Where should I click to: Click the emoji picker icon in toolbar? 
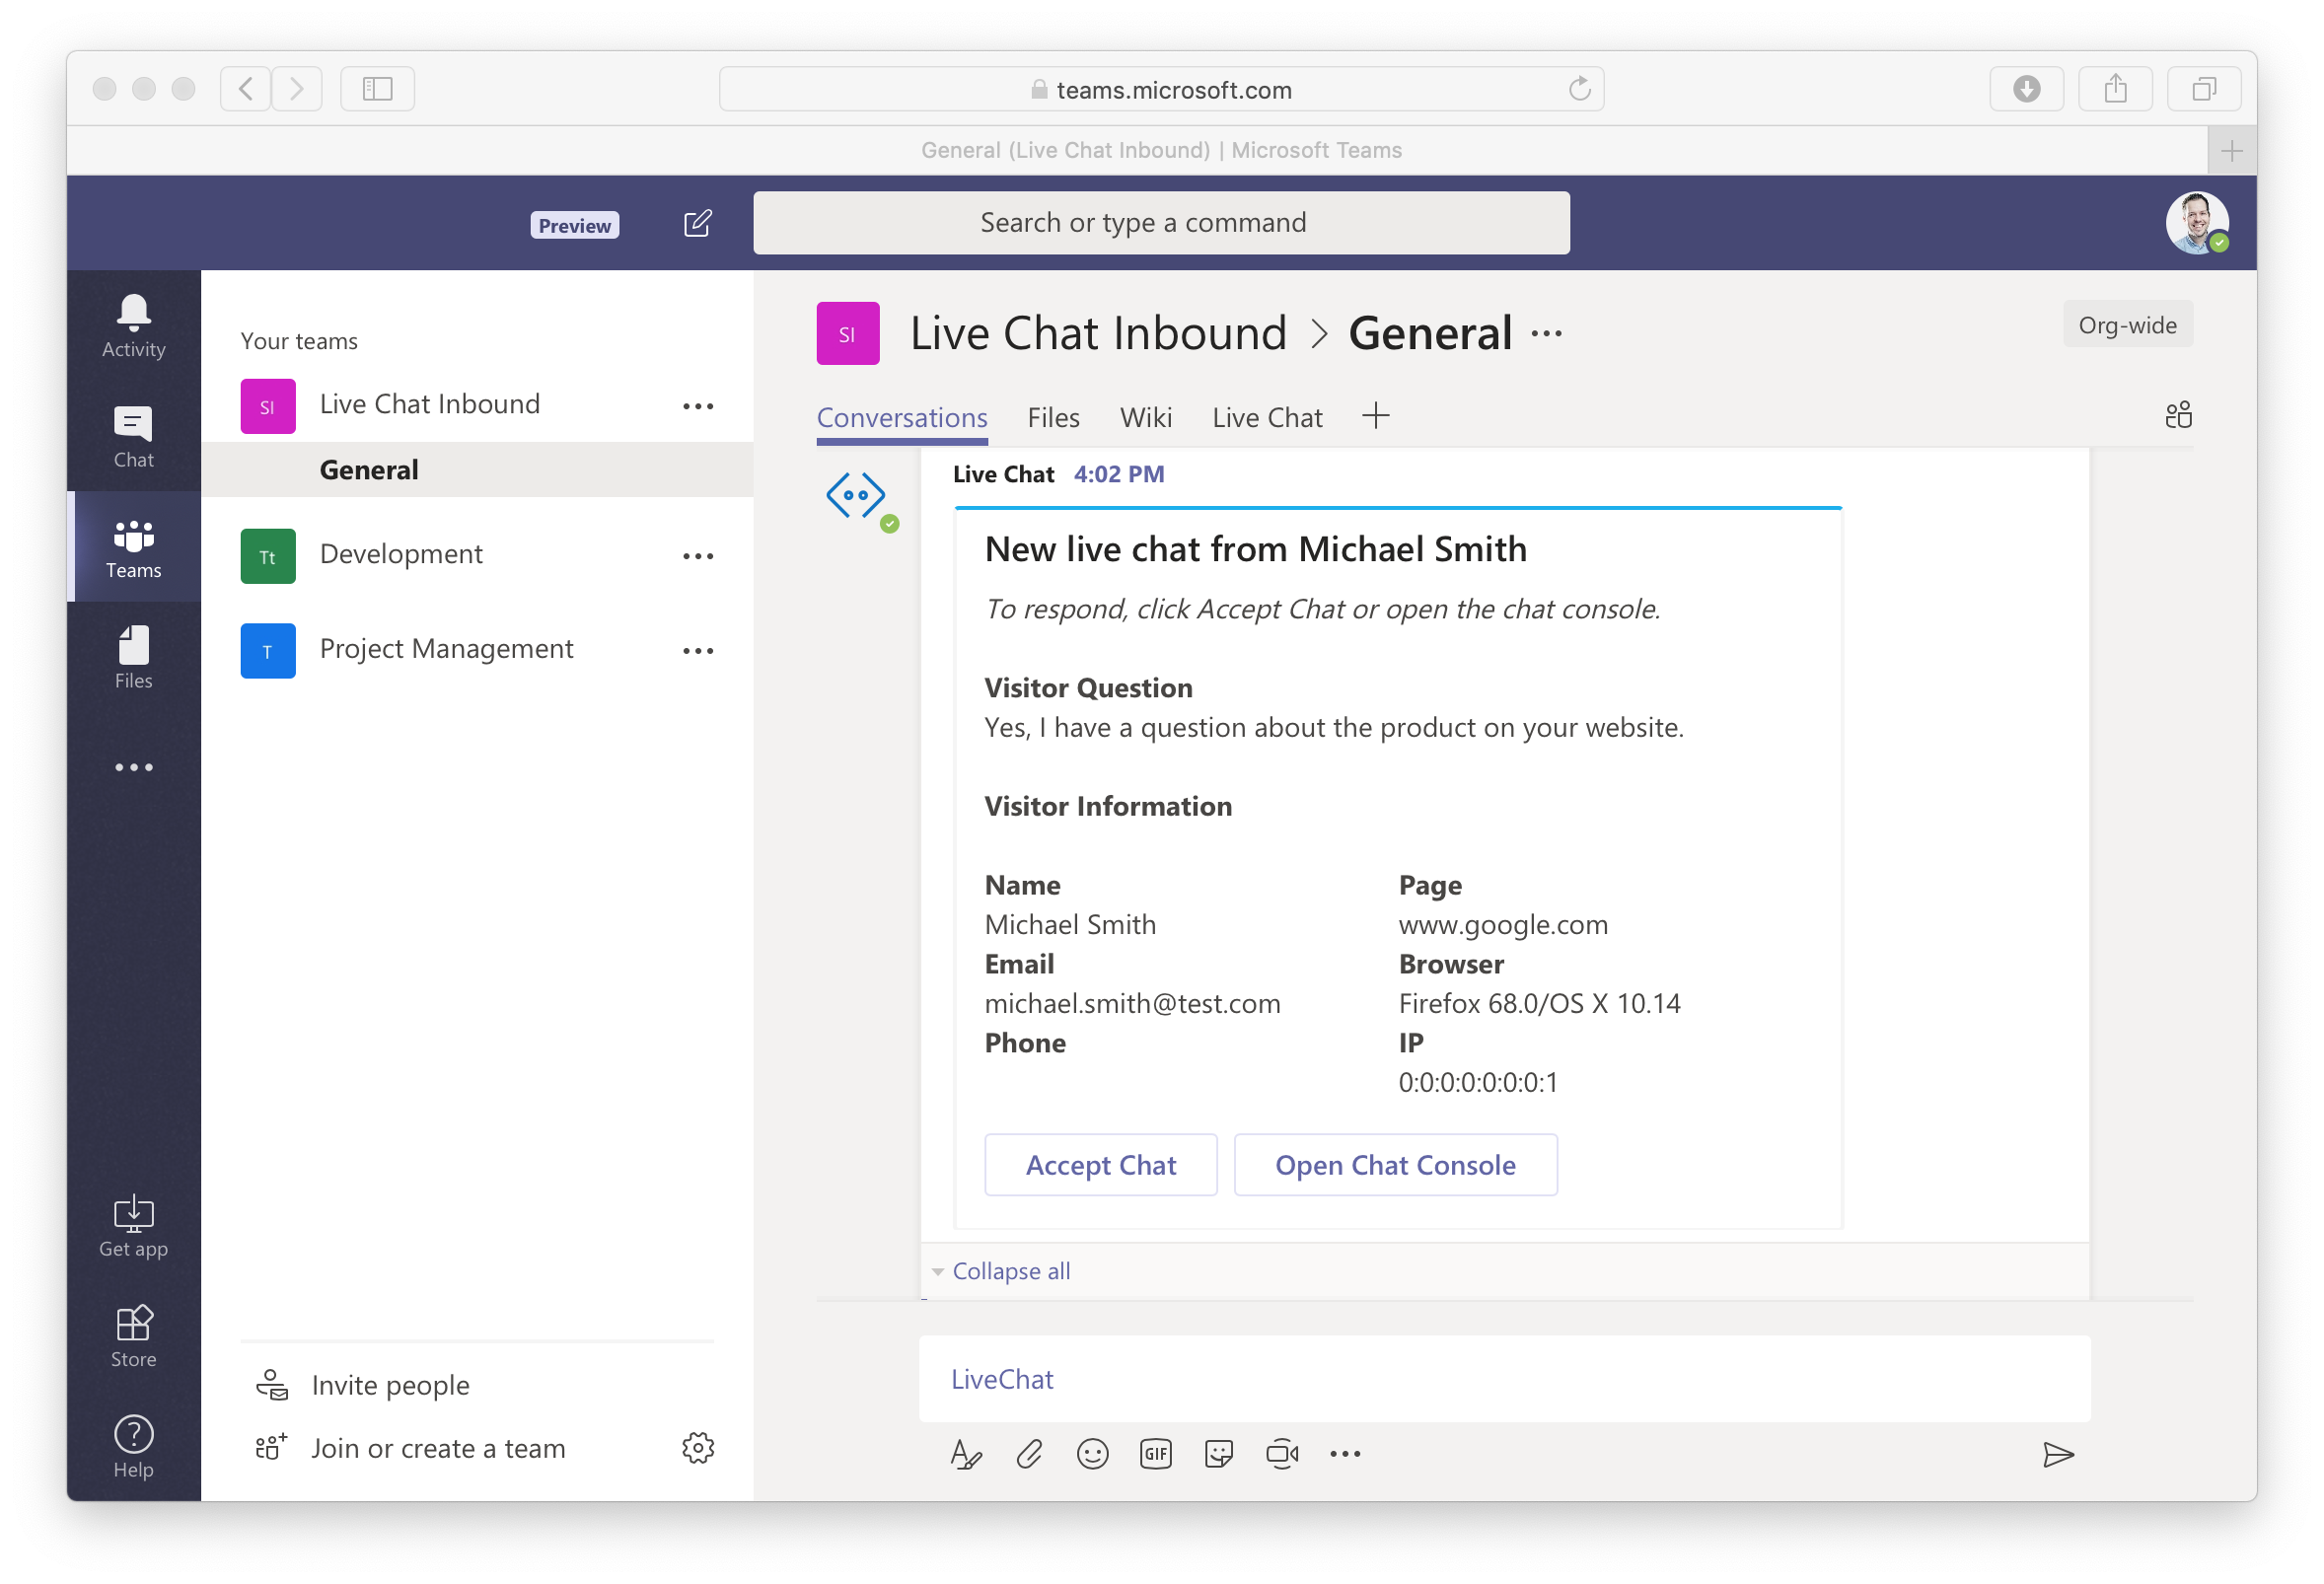pyautogui.click(x=1095, y=1455)
